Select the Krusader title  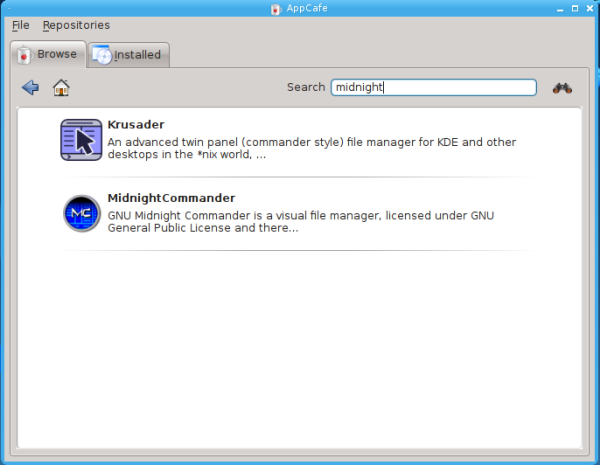(136, 124)
